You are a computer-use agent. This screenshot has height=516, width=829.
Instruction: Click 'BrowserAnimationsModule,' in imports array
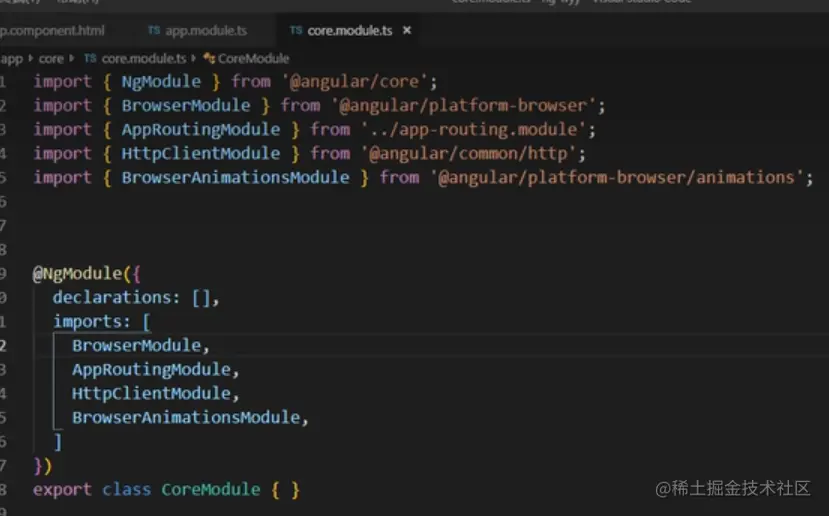tap(190, 417)
